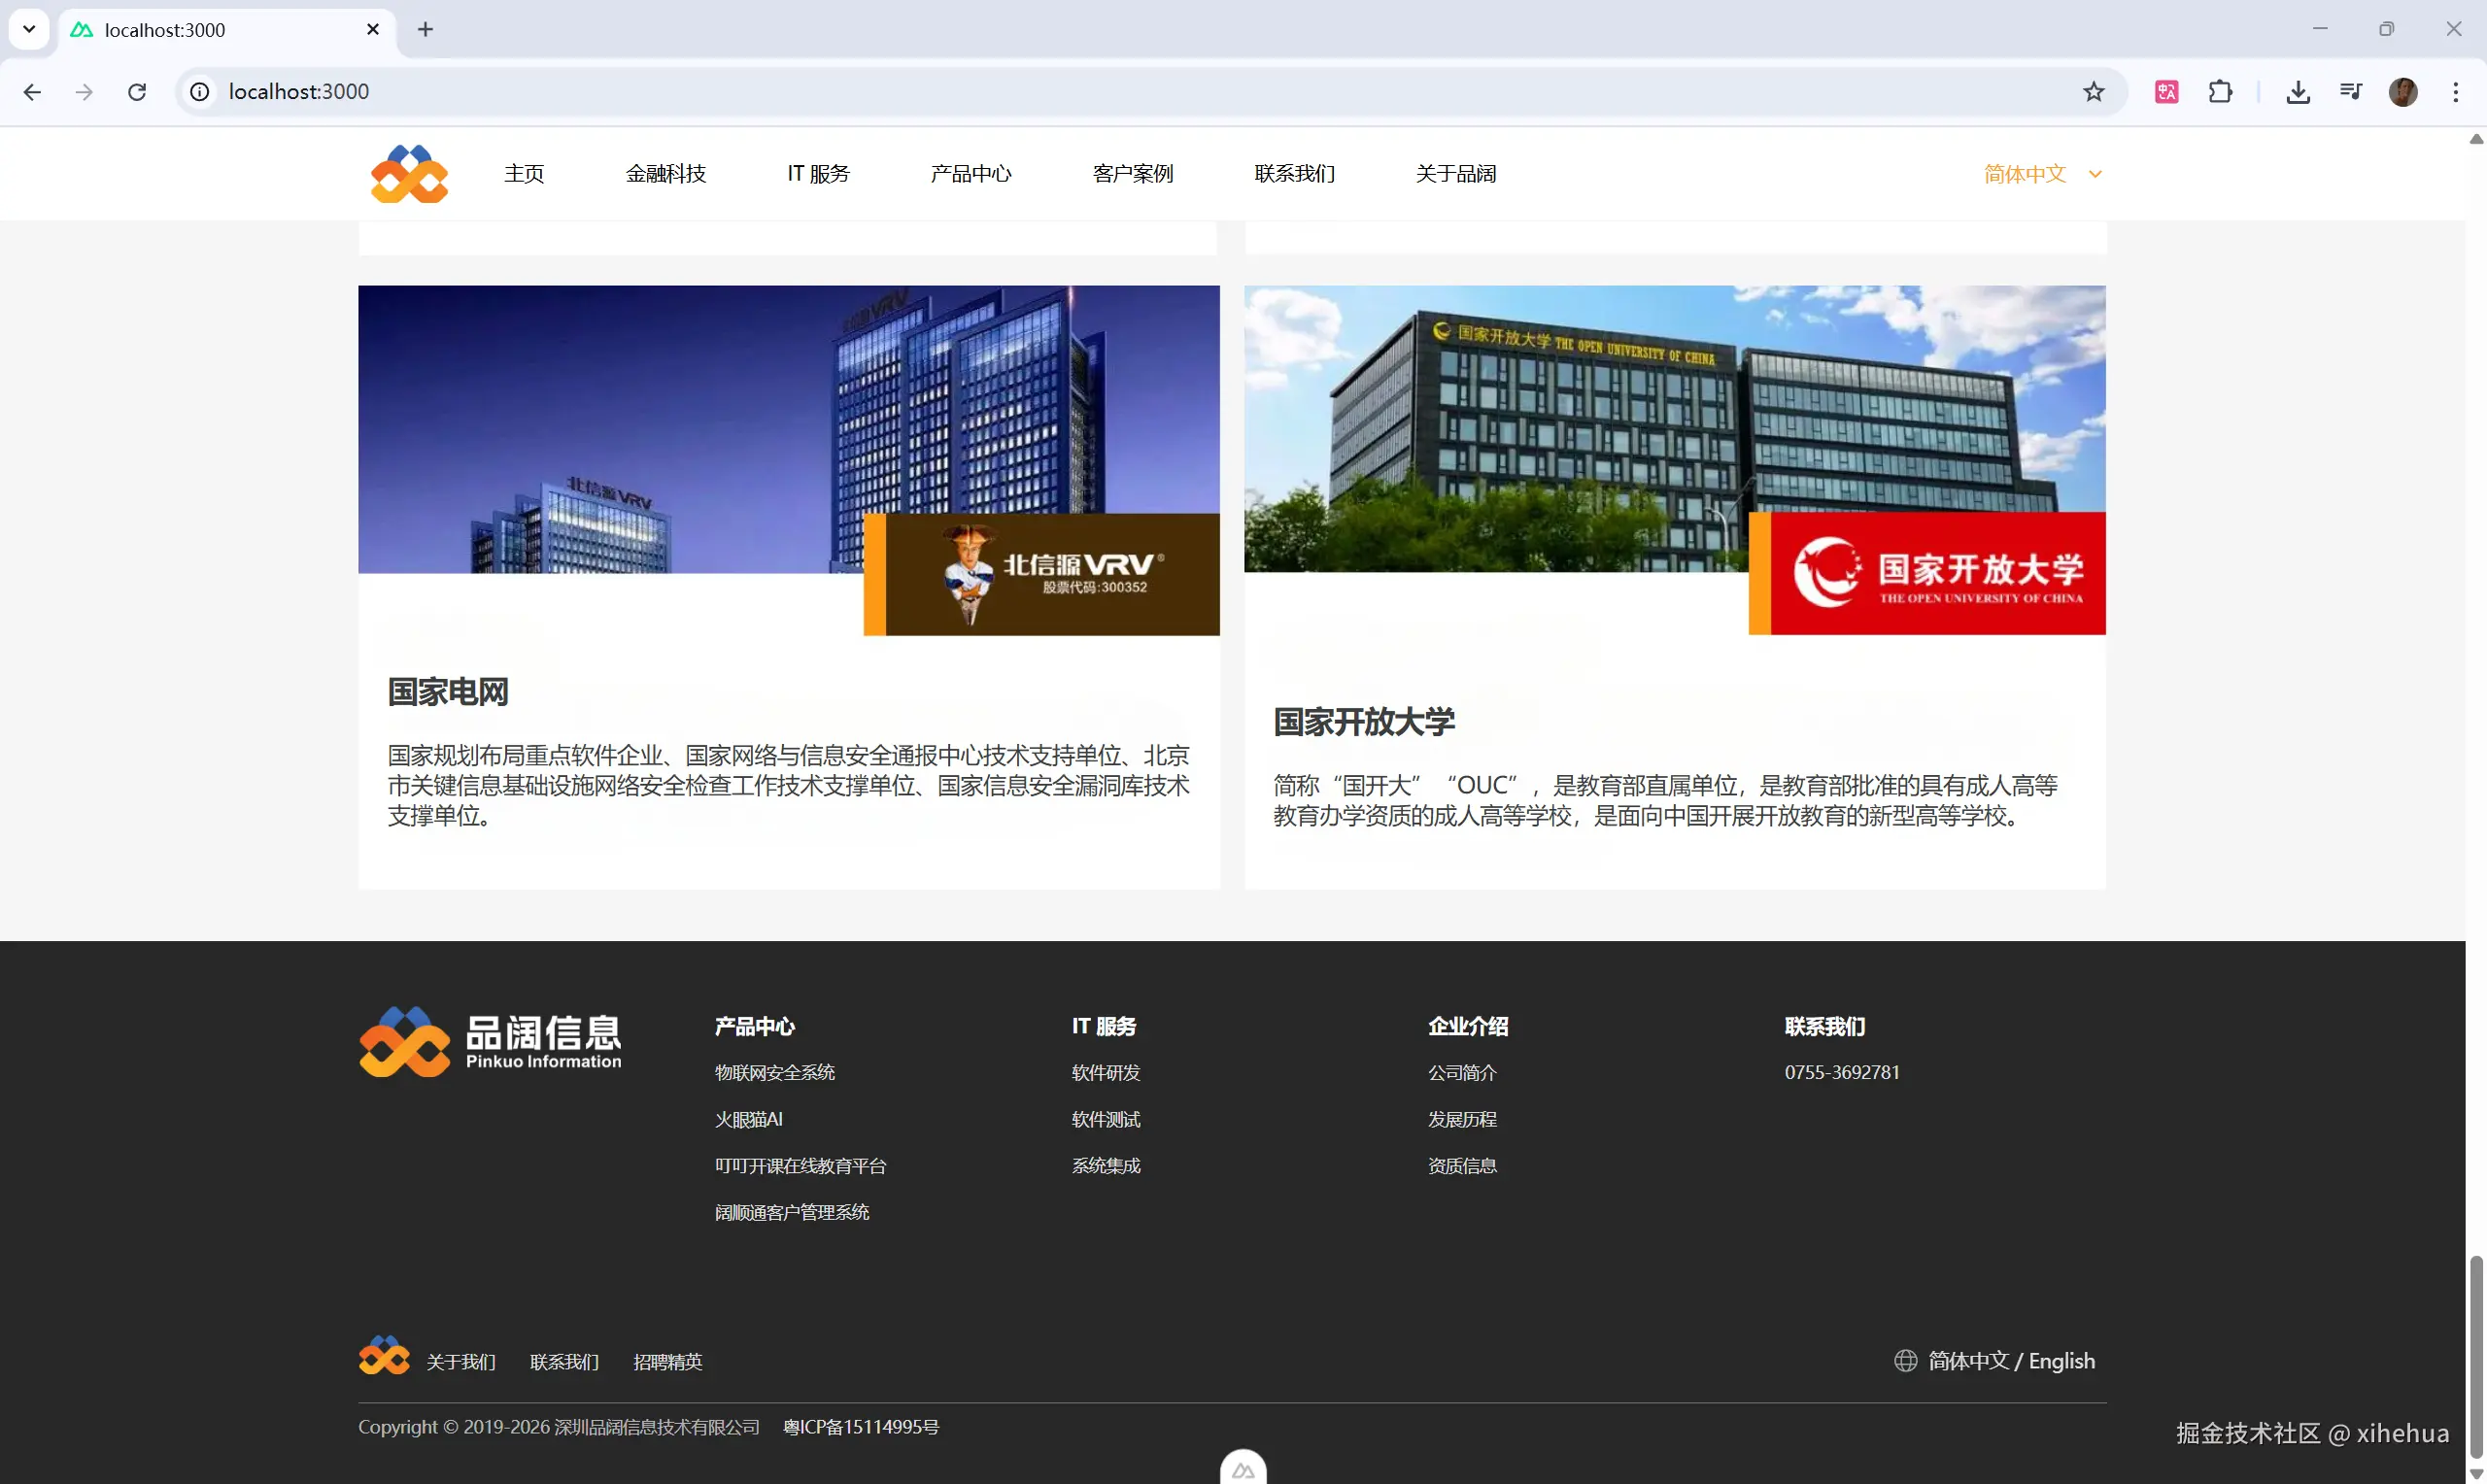Open the browser downloads icon
Image resolution: width=2487 pixels, height=1484 pixels.
2297,92
